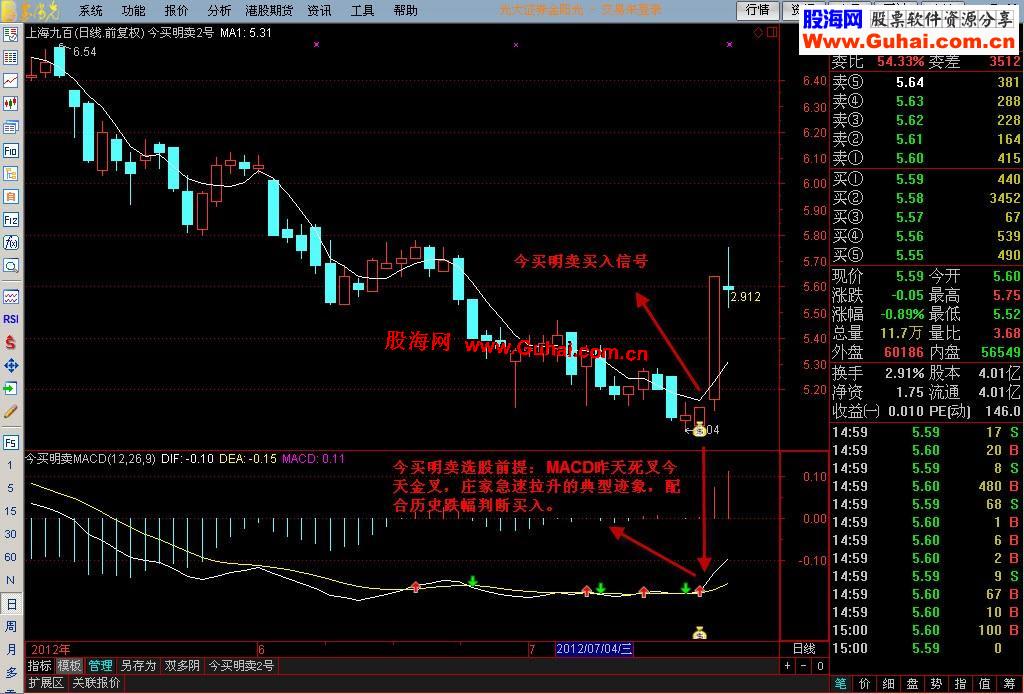Open the 日线 period selector label
The width and height of the screenshot is (1024, 694).
pos(804,649)
